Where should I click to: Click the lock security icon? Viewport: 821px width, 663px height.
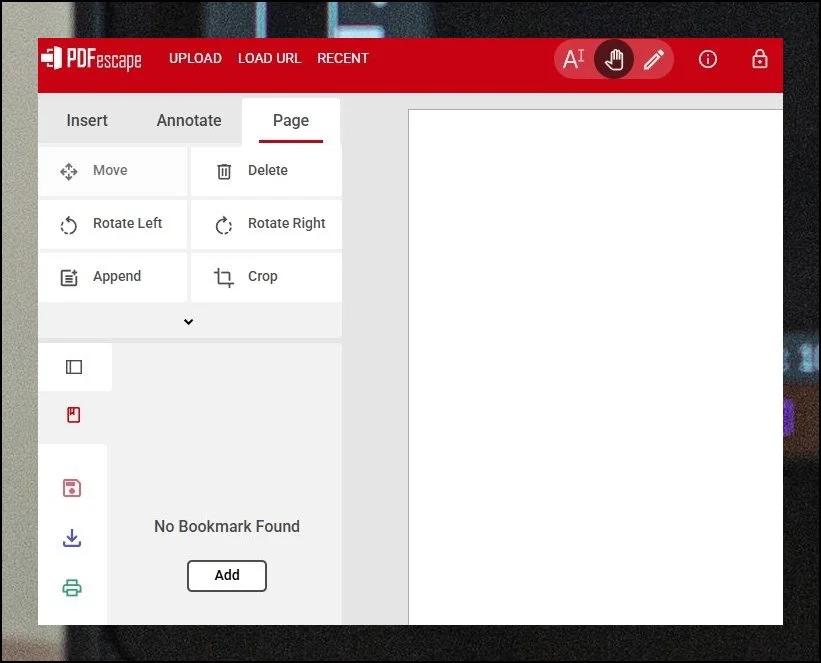click(760, 60)
